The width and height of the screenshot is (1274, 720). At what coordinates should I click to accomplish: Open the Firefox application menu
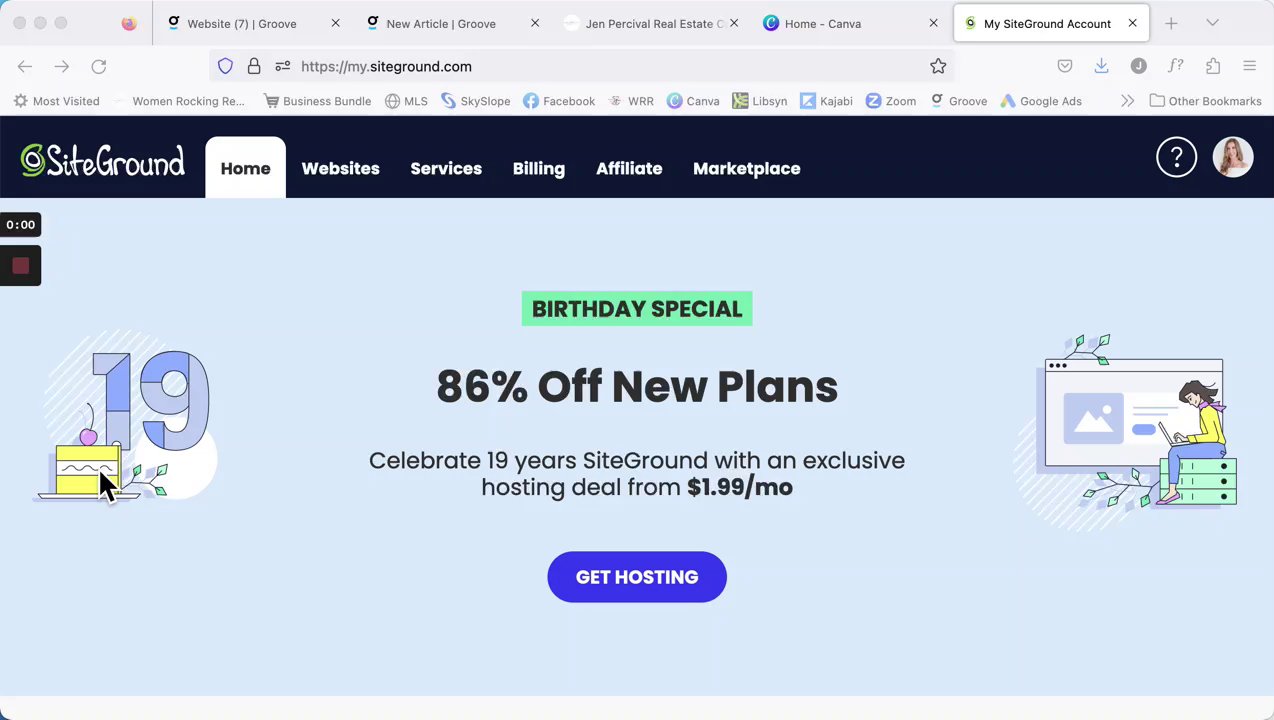tap(1249, 66)
